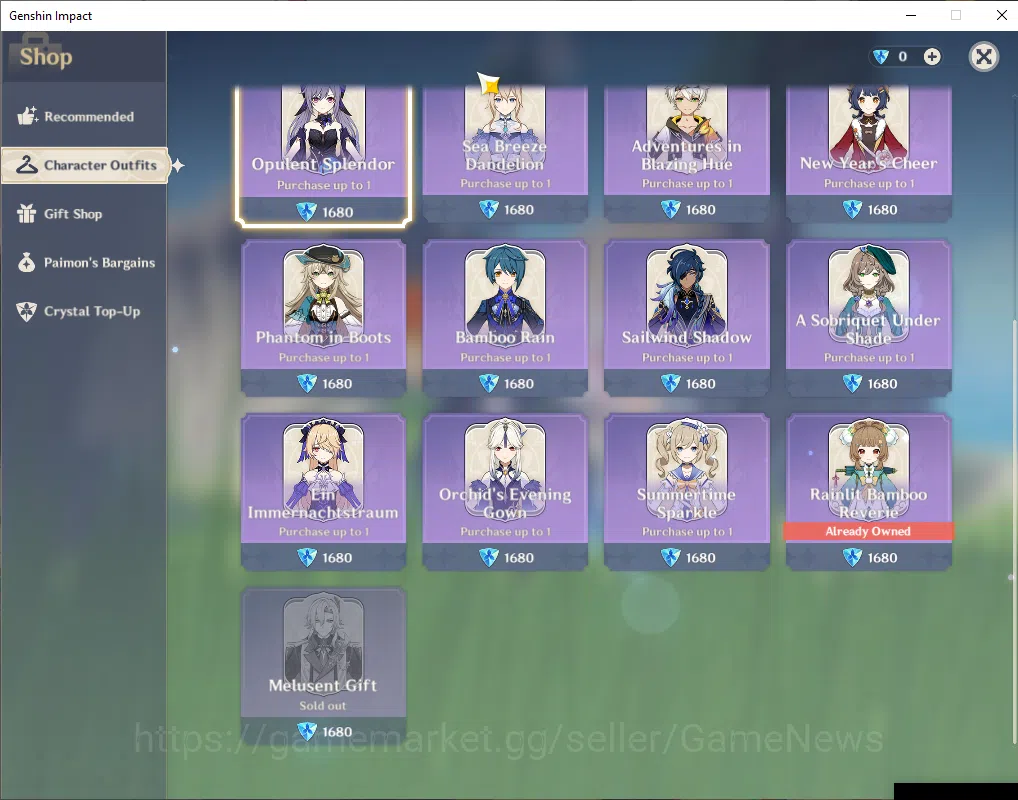This screenshot has height=800, width=1018.
Task: Open the Sea Breeze Dandelion outfit portrait
Action: click(505, 127)
